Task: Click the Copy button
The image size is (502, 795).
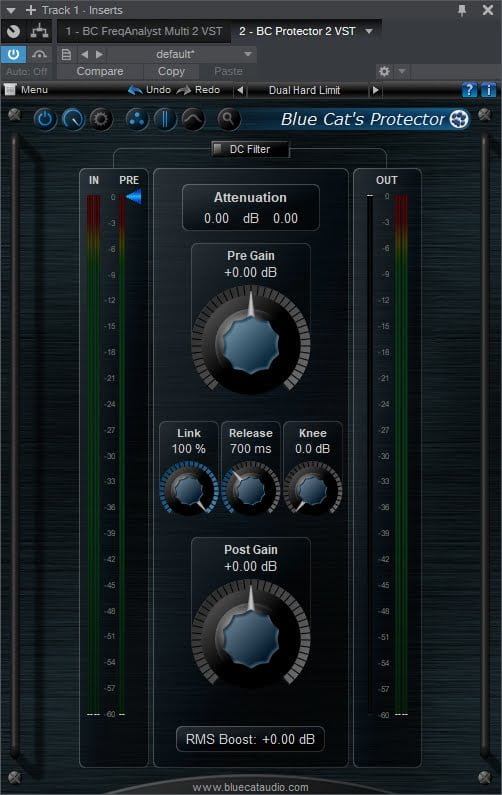Action: pos(171,71)
